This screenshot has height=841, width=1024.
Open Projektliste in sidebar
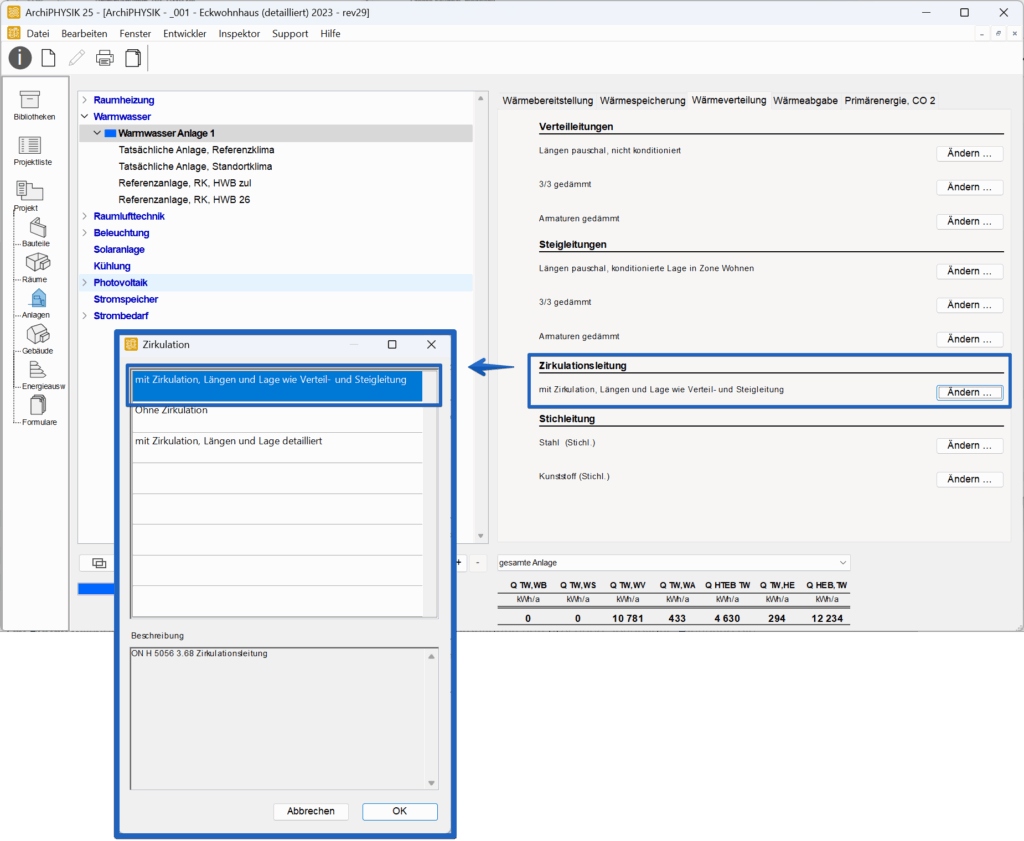tap(33, 151)
